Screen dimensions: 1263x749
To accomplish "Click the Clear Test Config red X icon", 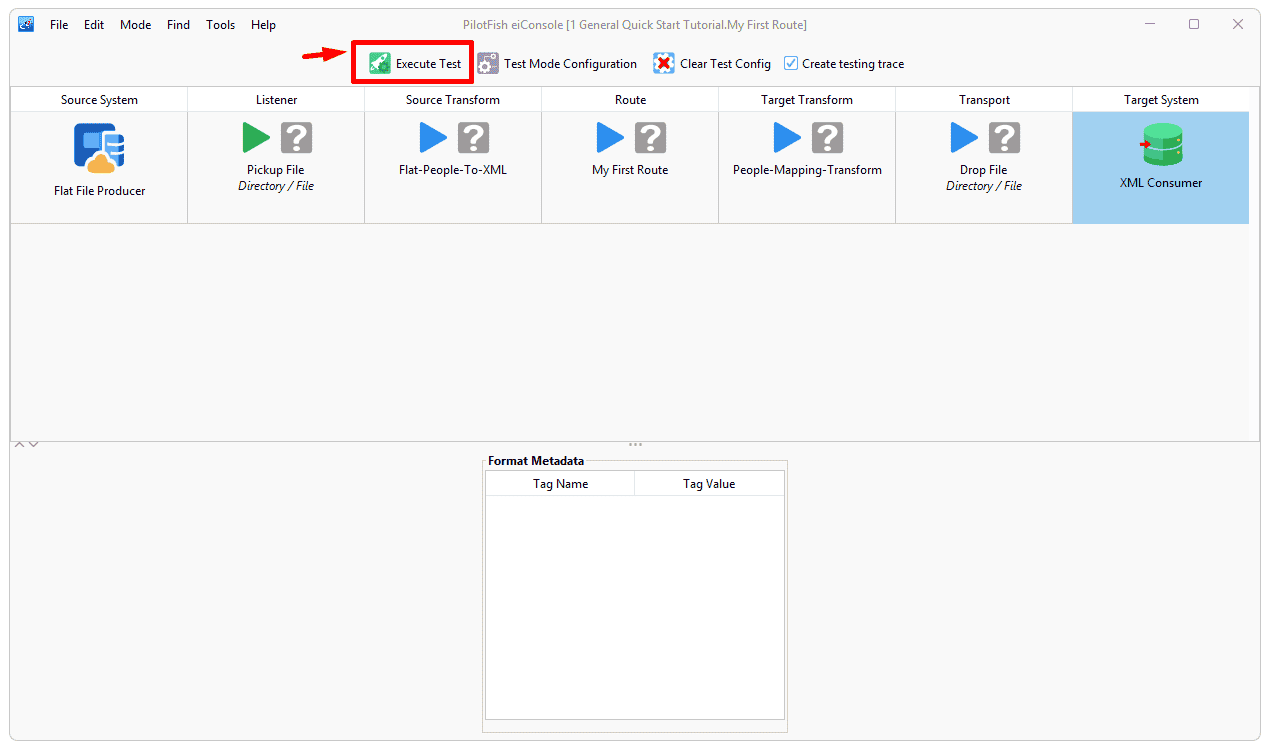I will tap(664, 64).
